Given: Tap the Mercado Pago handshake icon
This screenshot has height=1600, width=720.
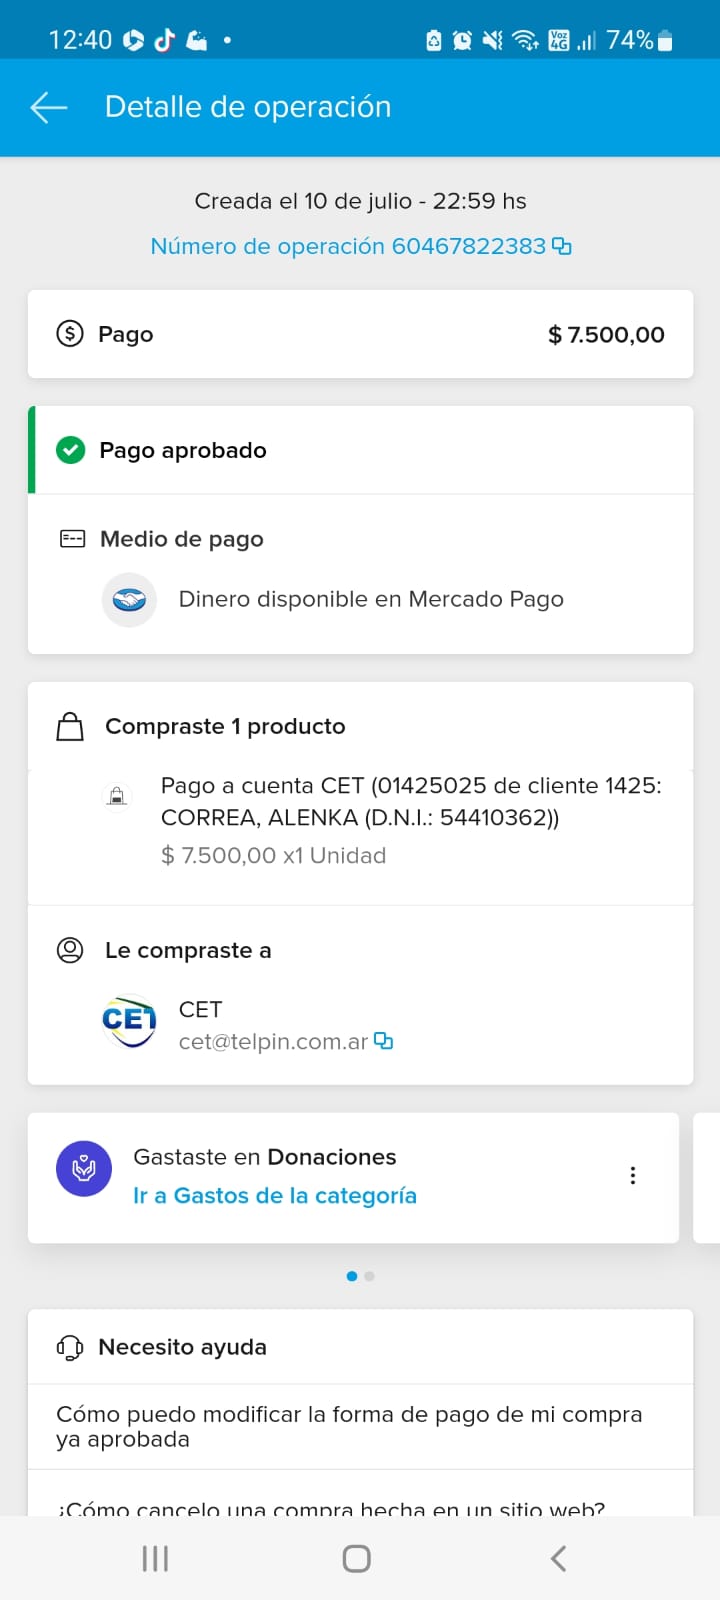Looking at the screenshot, I should click(129, 600).
